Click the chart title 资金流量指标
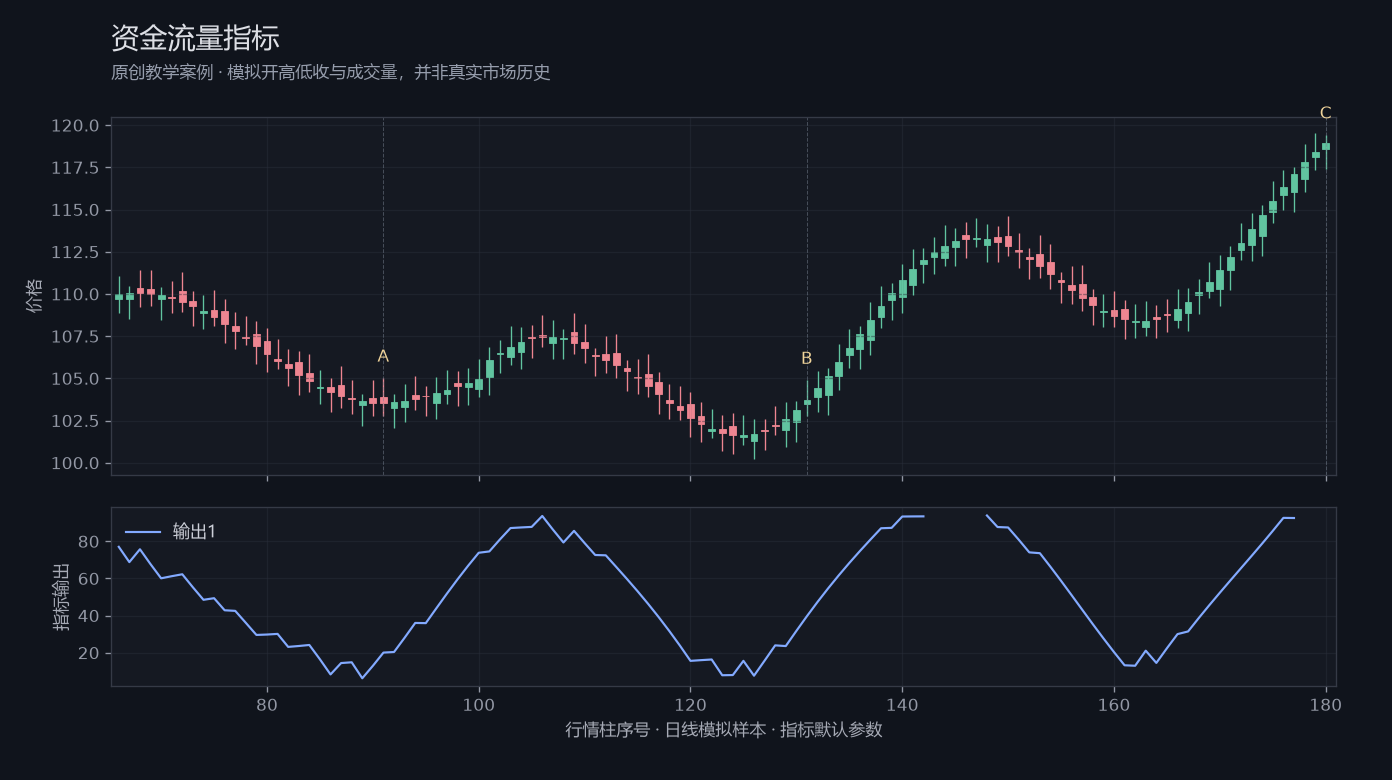Image resolution: width=1392 pixels, height=780 pixels. click(195, 38)
